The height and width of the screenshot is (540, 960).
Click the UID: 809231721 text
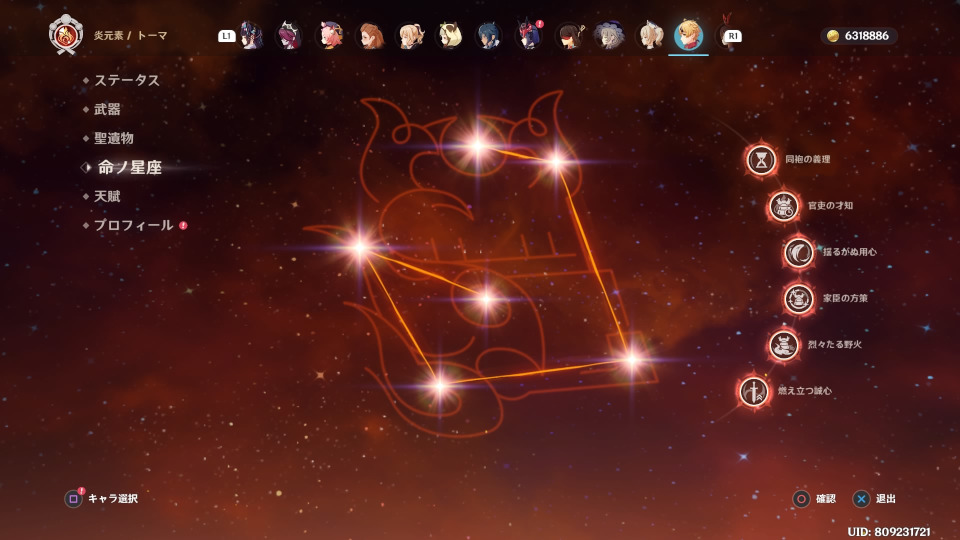[x=889, y=532]
